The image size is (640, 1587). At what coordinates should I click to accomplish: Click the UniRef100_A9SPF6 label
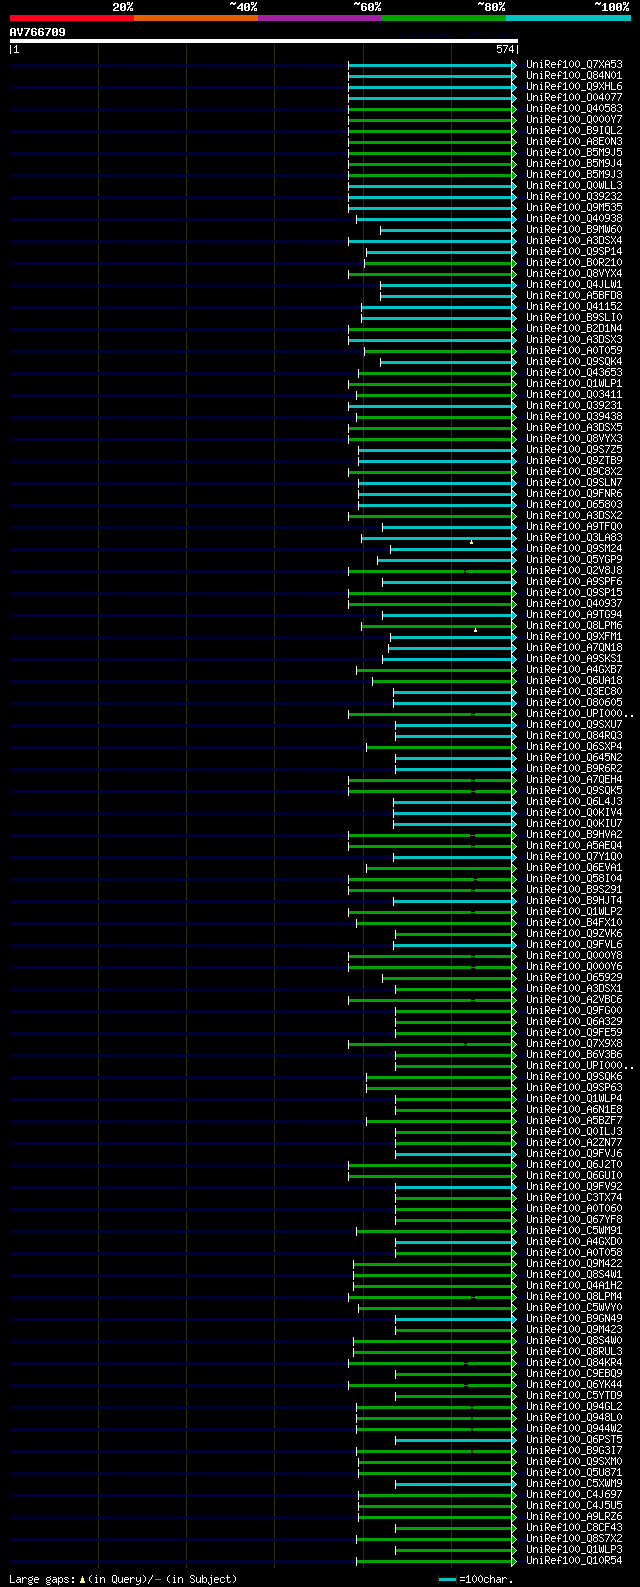pos(574,581)
